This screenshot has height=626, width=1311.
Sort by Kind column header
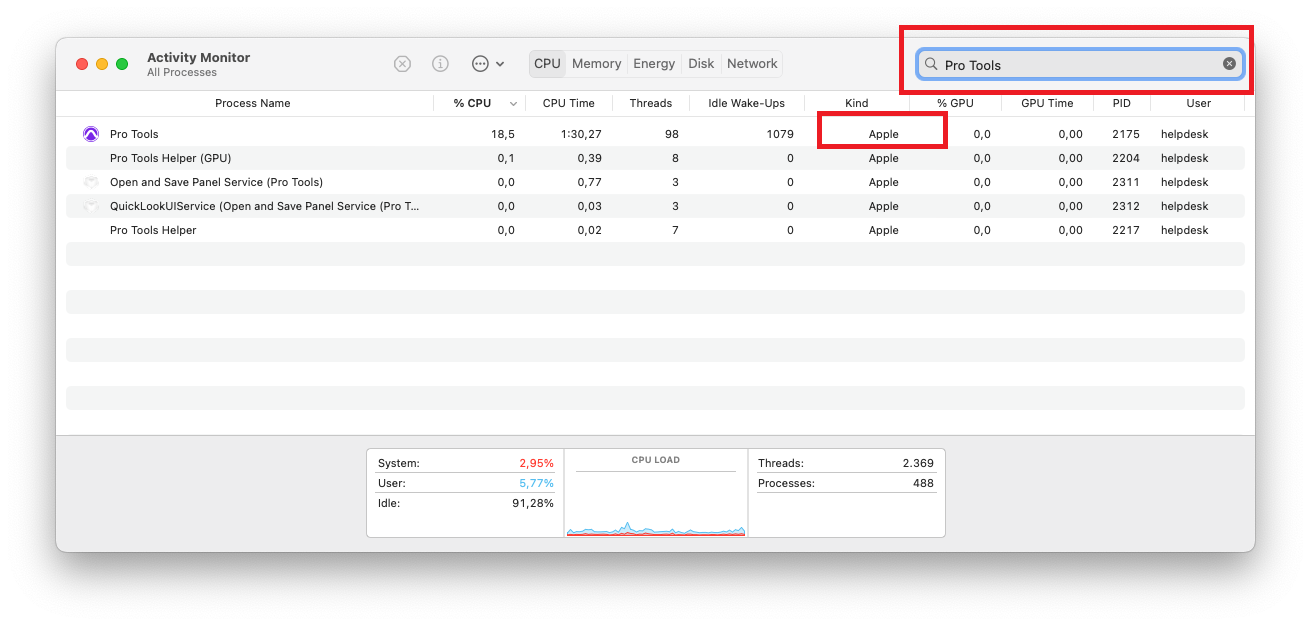[856, 103]
